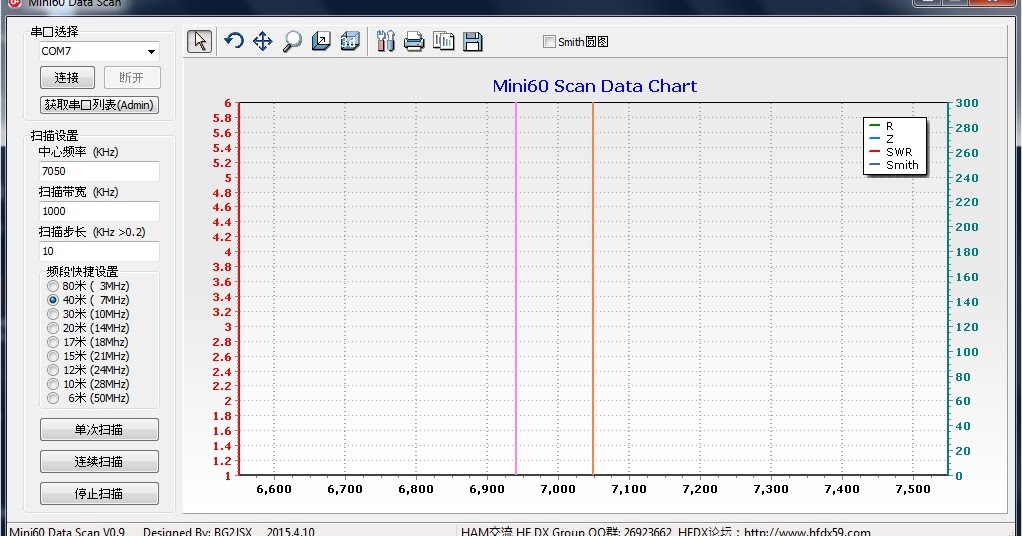Click the 中心频率 (KHz) label
Image resolution: width=1022 pixels, height=536 pixels.
pyautogui.click(x=78, y=152)
